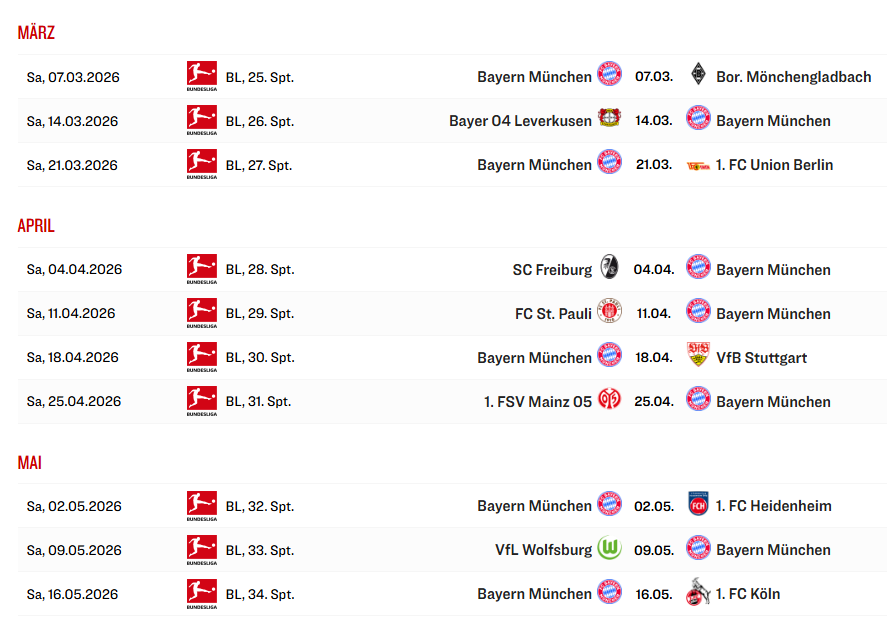
Task: Click the Sa, 11.04.2026 date entry
Action: point(71,314)
